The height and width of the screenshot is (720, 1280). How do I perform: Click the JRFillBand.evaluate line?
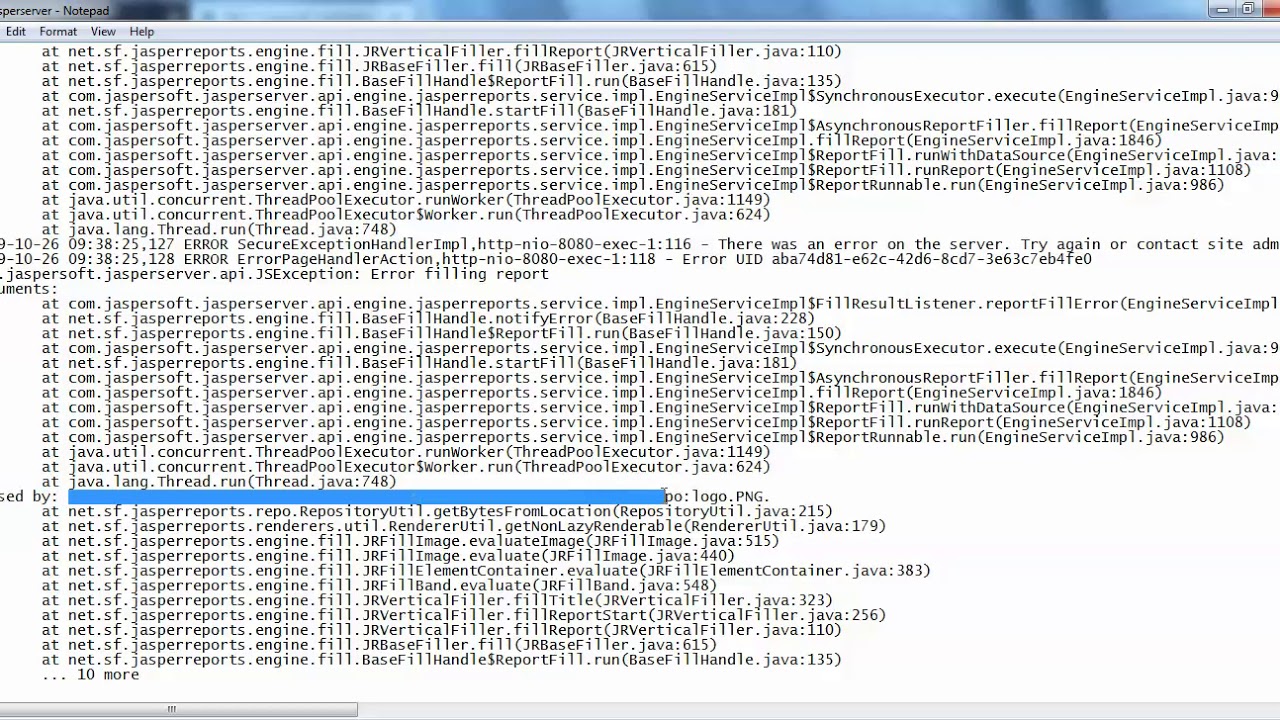pos(379,586)
